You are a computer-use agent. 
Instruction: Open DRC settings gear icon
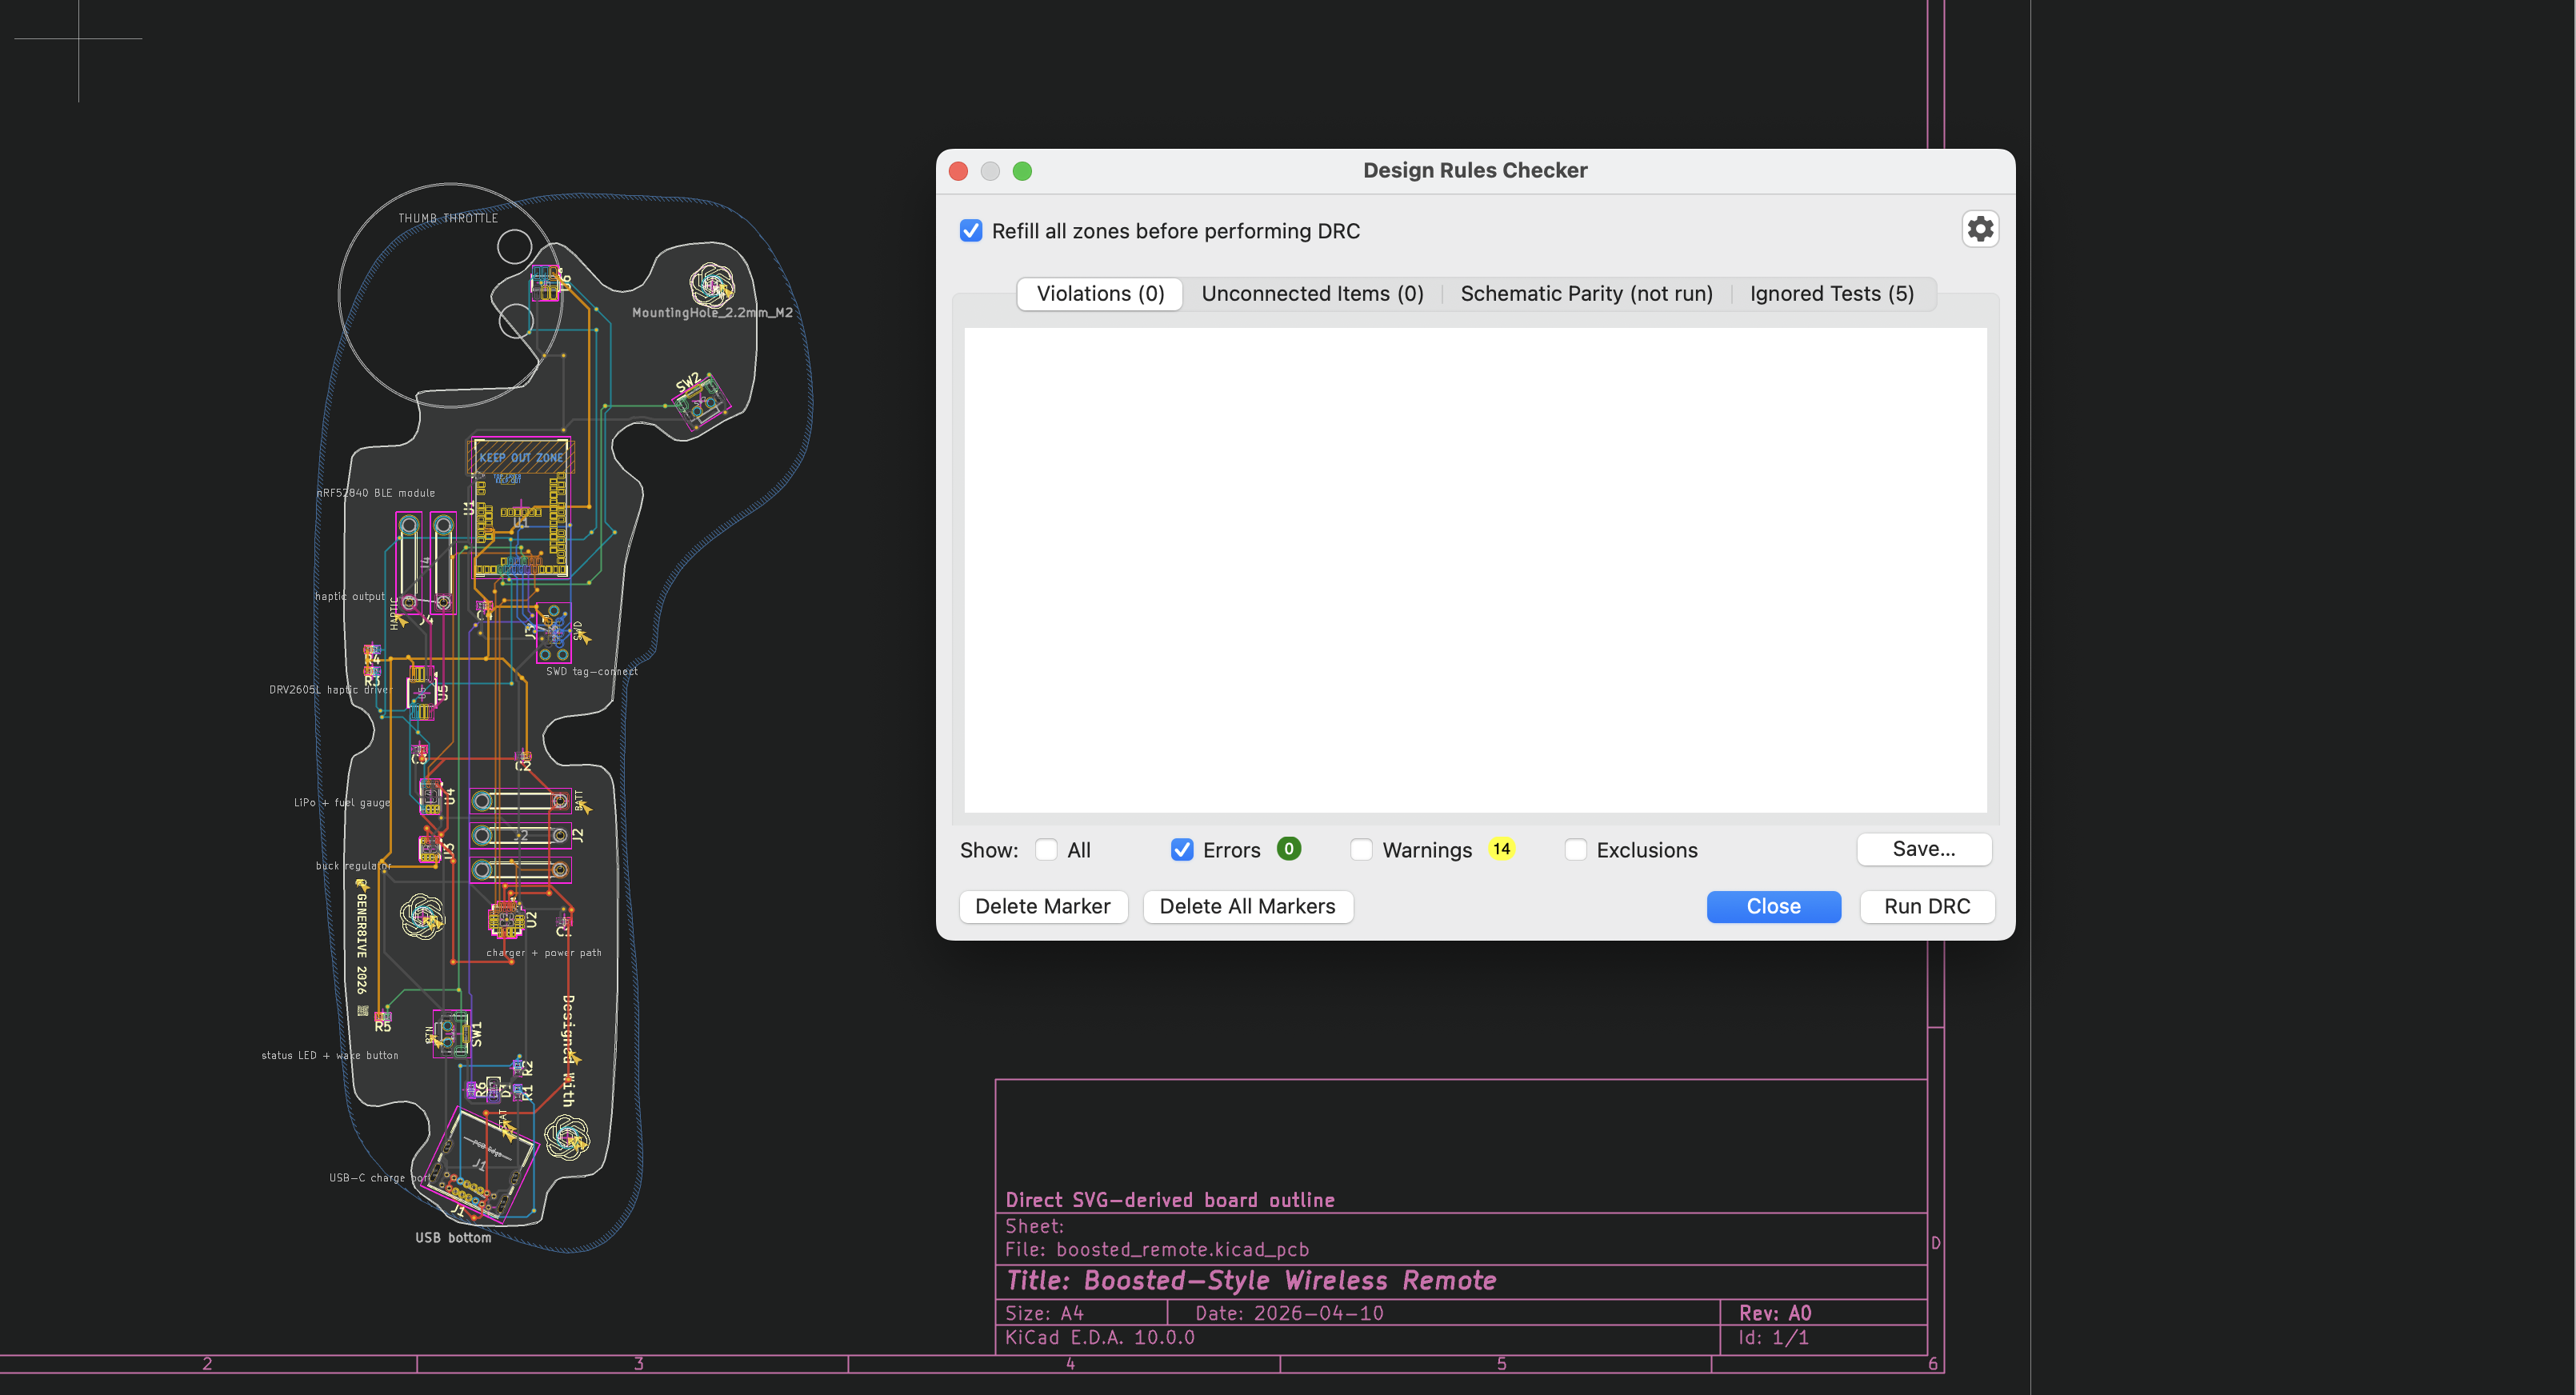pos(1979,229)
